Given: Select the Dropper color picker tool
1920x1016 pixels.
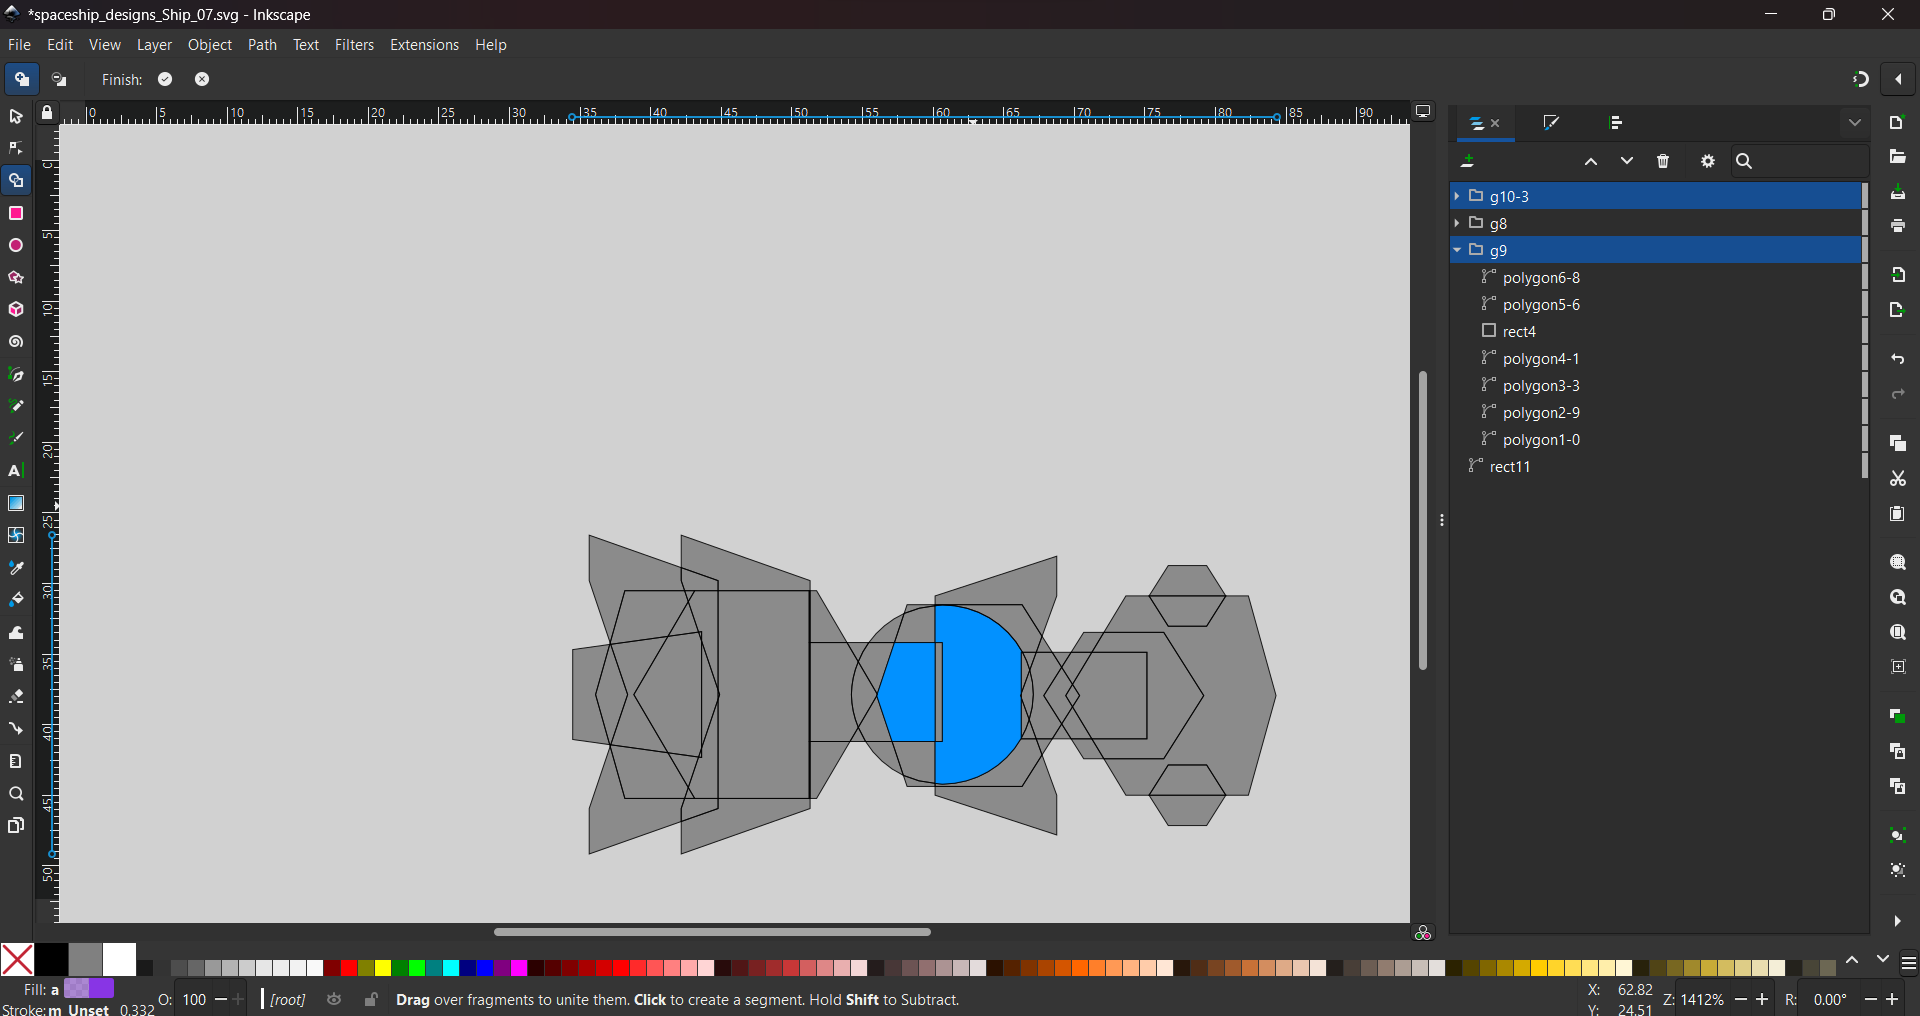Looking at the screenshot, I should click(x=16, y=568).
